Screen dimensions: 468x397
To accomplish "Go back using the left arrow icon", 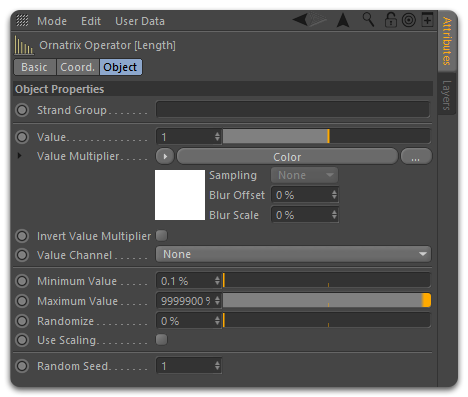I will (300, 20).
